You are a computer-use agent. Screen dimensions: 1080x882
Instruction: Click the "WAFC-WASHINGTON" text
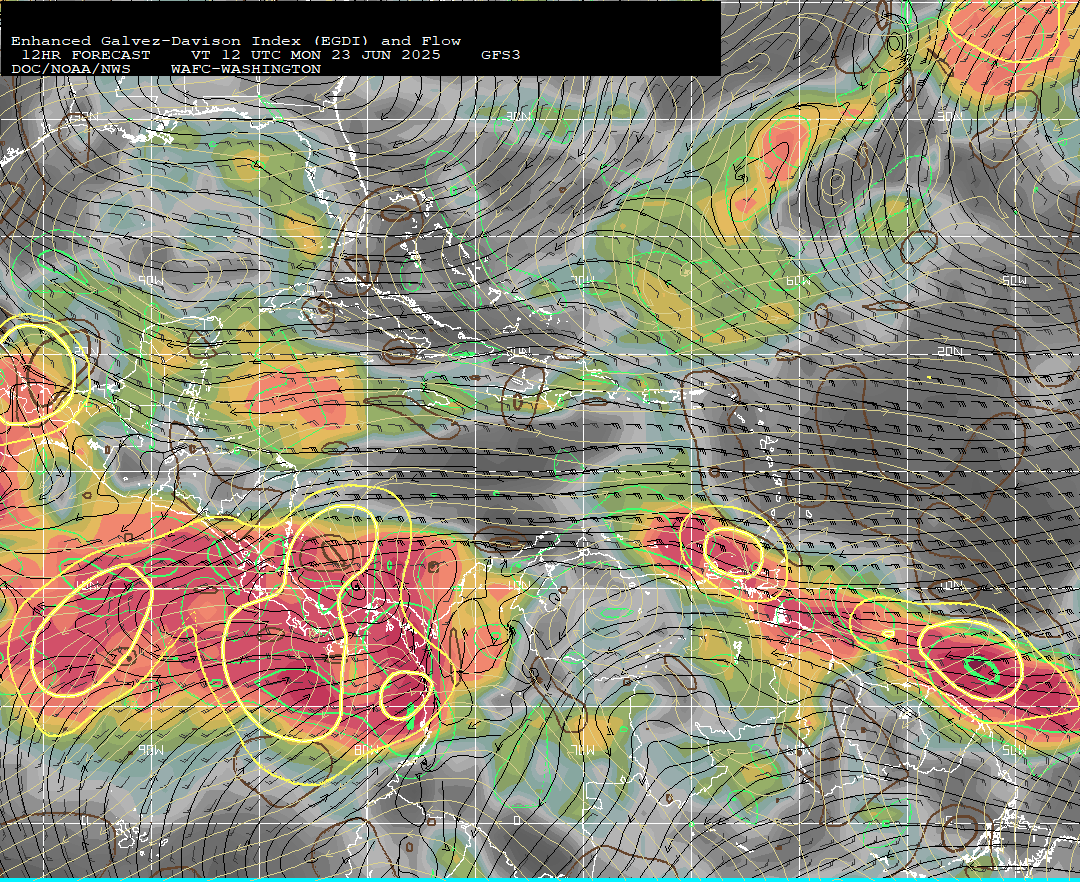(246, 70)
